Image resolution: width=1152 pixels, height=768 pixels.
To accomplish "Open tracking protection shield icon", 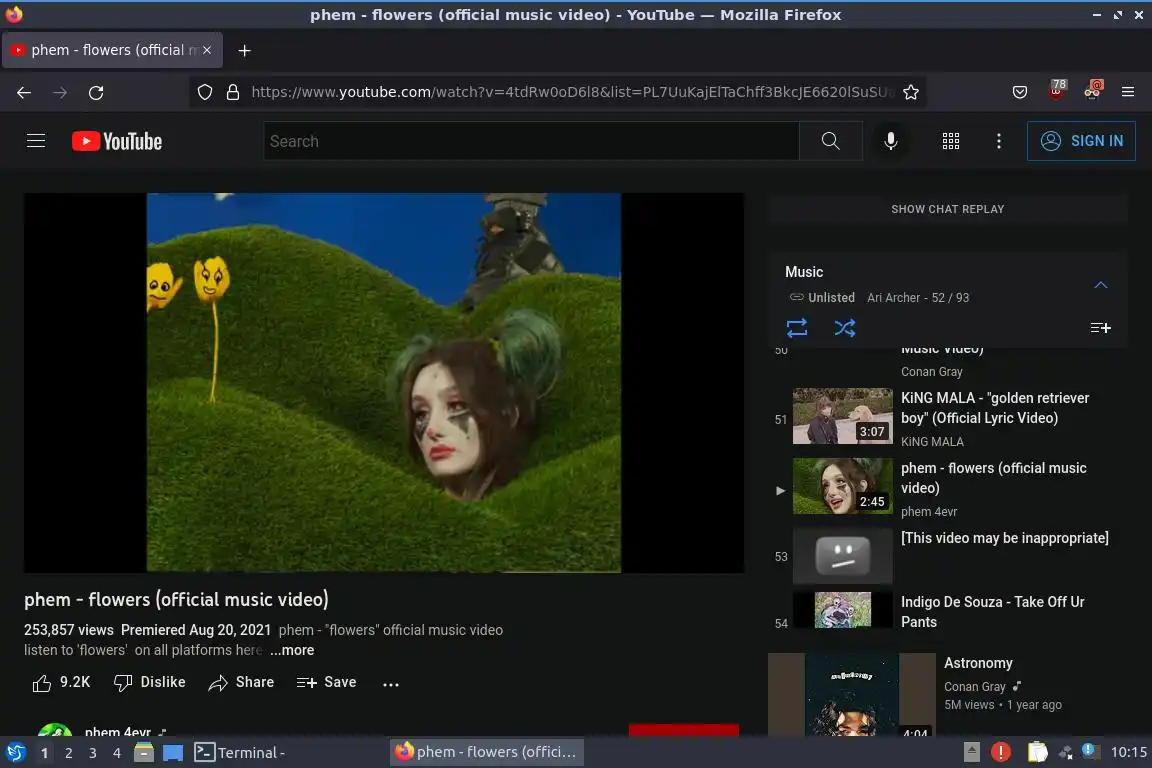I will pyautogui.click(x=205, y=92).
